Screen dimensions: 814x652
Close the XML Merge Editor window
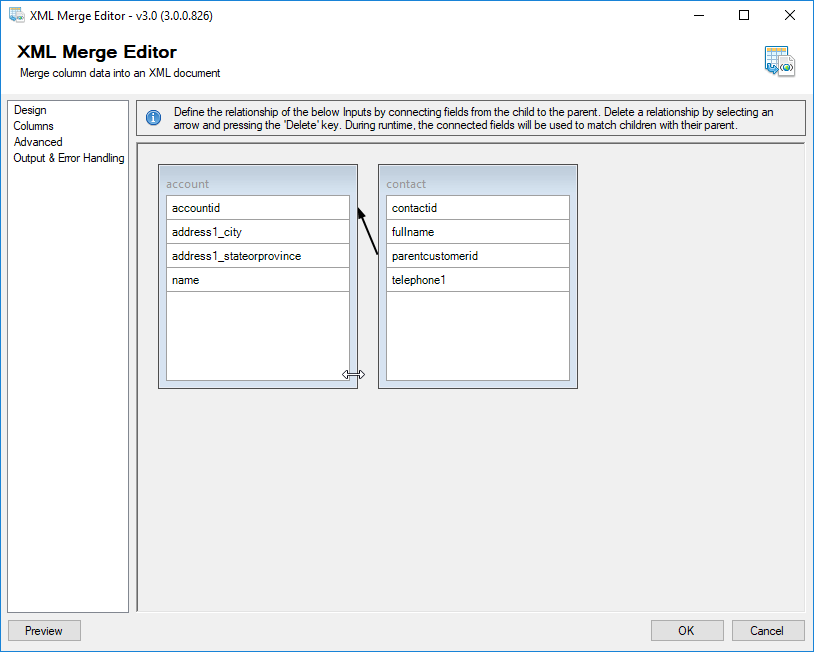(x=790, y=16)
